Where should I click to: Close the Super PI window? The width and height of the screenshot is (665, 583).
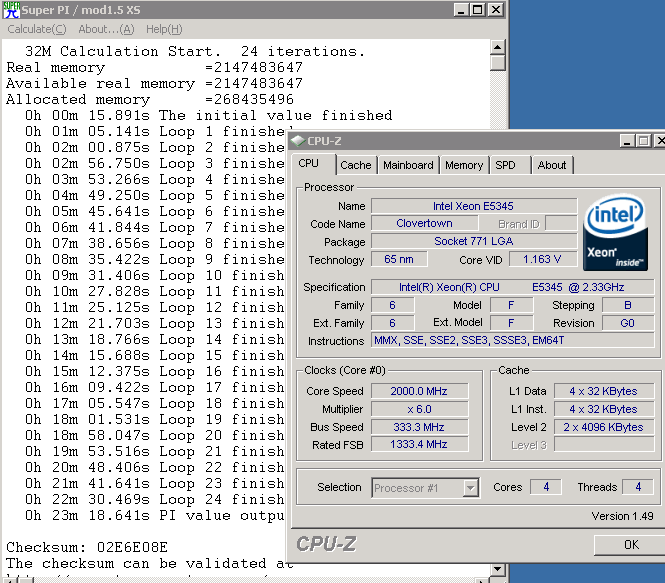495,9
